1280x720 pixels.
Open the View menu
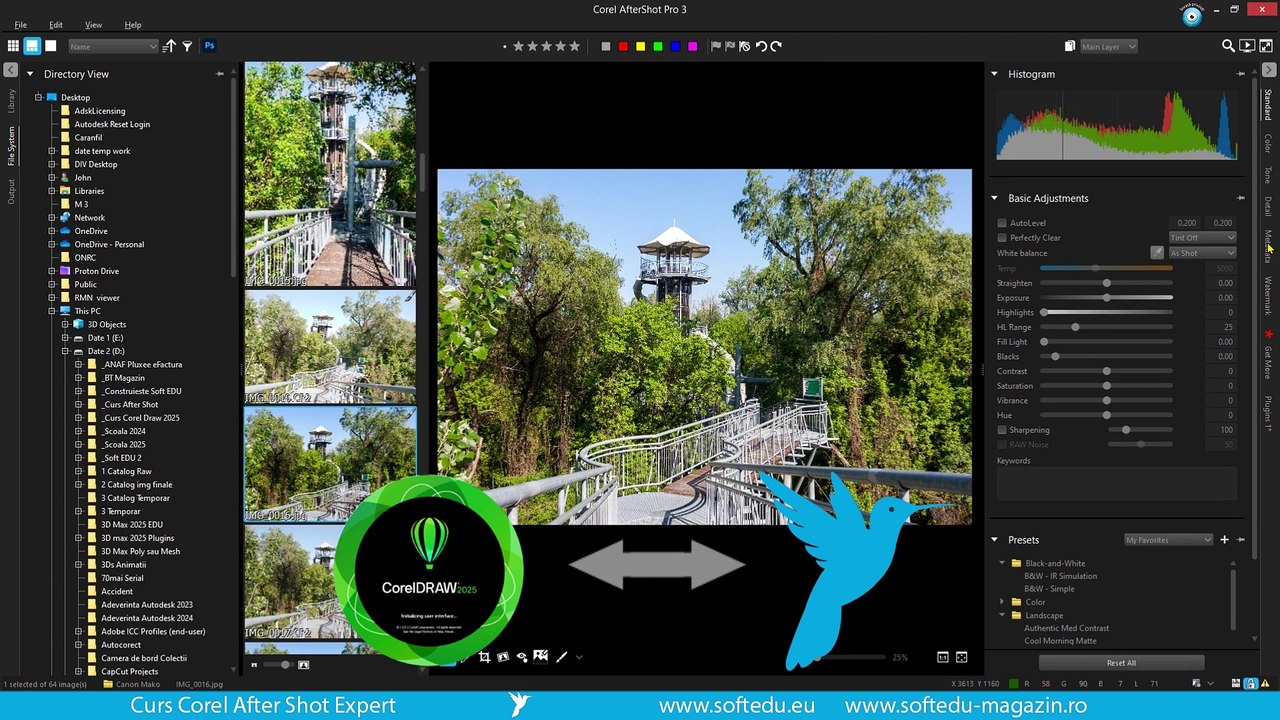[93, 25]
